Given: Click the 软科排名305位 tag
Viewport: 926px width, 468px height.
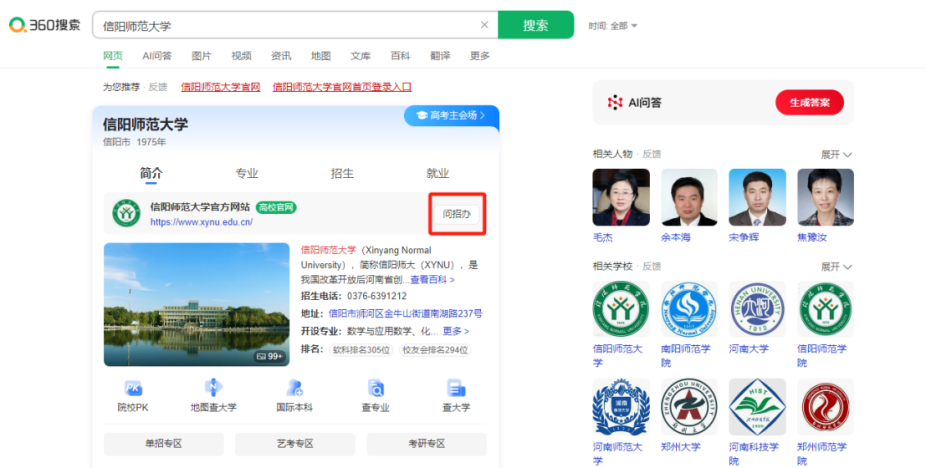Looking at the screenshot, I should [x=361, y=350].
